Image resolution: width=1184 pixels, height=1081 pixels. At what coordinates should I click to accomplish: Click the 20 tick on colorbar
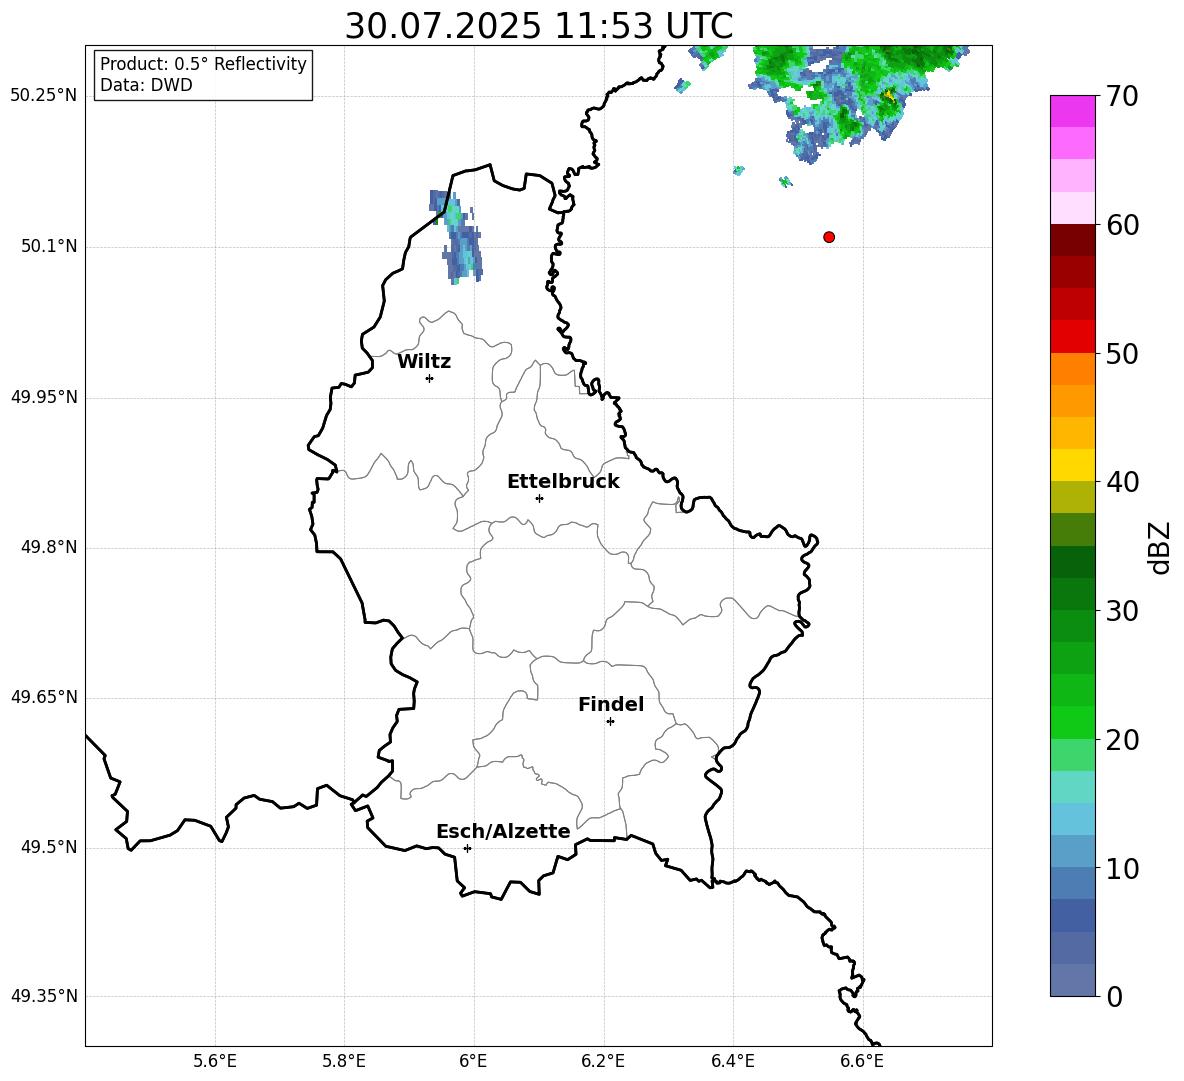[x=1122, y=740]
